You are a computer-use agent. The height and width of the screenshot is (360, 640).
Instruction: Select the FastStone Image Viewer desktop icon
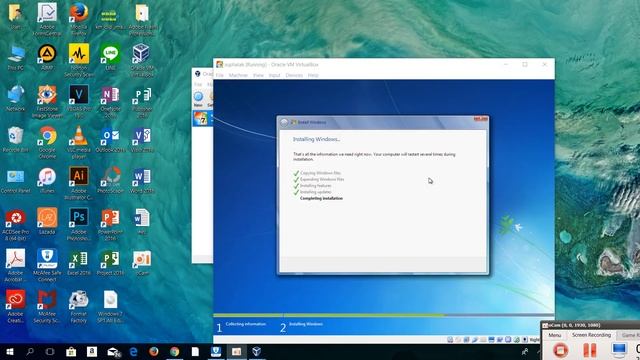[x=47, y=102]
